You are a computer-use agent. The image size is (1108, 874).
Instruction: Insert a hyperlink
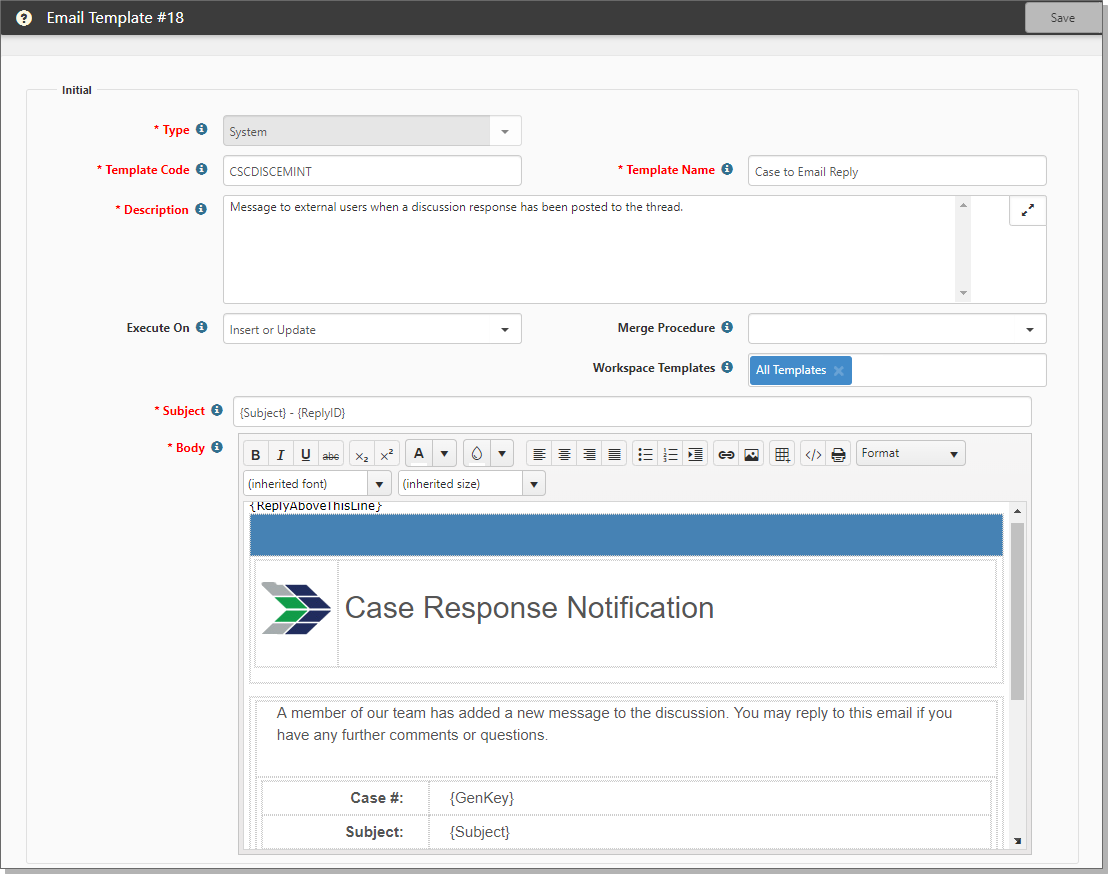click(726, 454)
